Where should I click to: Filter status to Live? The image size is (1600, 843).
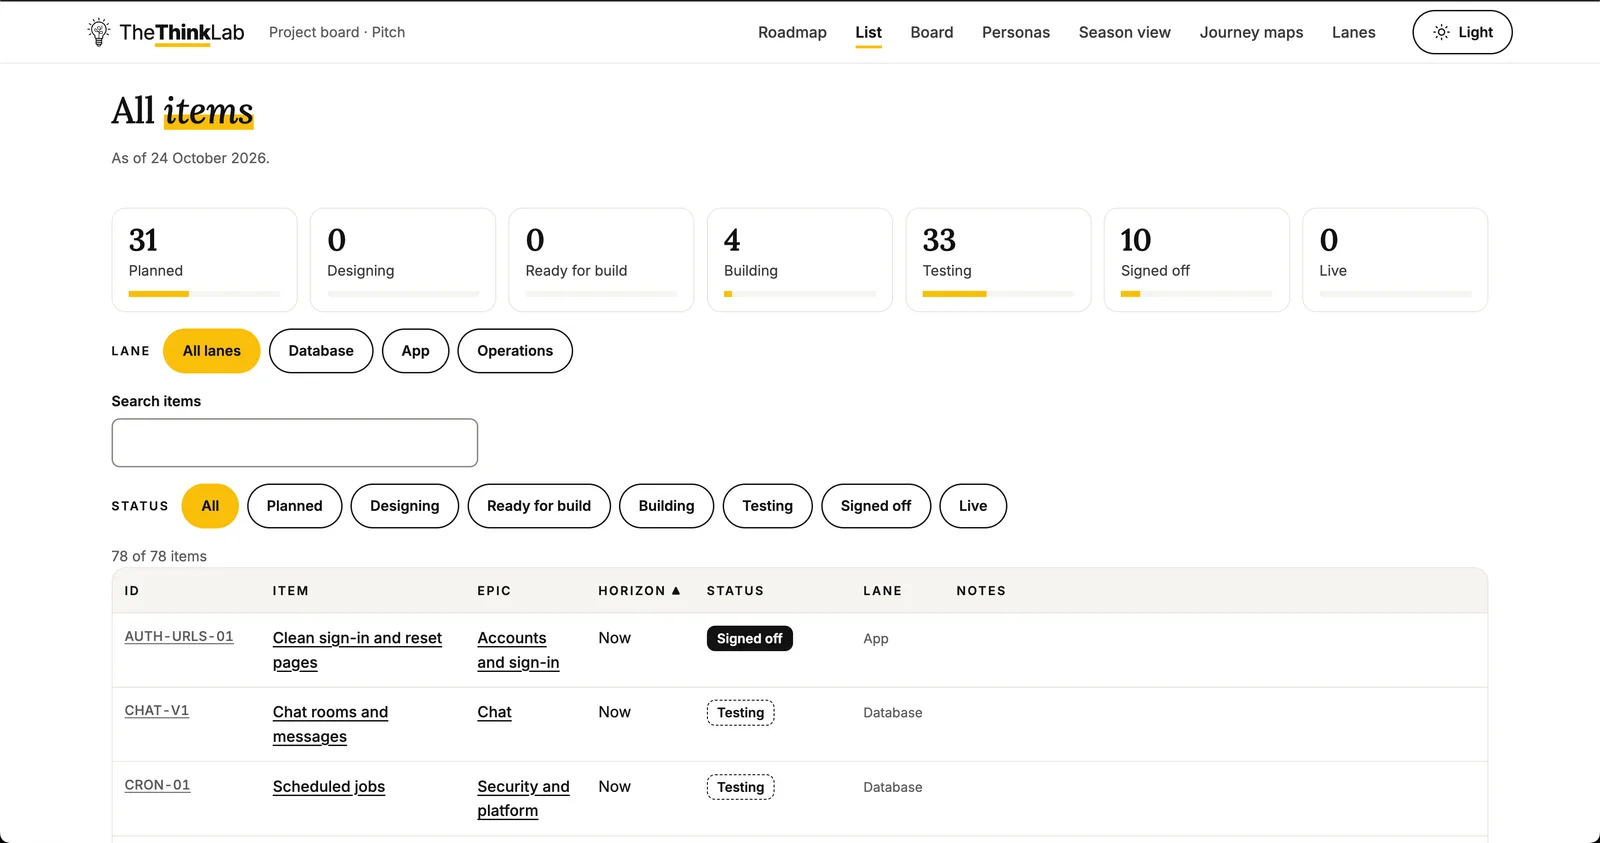pyautogui.click(x=973, y=506)
